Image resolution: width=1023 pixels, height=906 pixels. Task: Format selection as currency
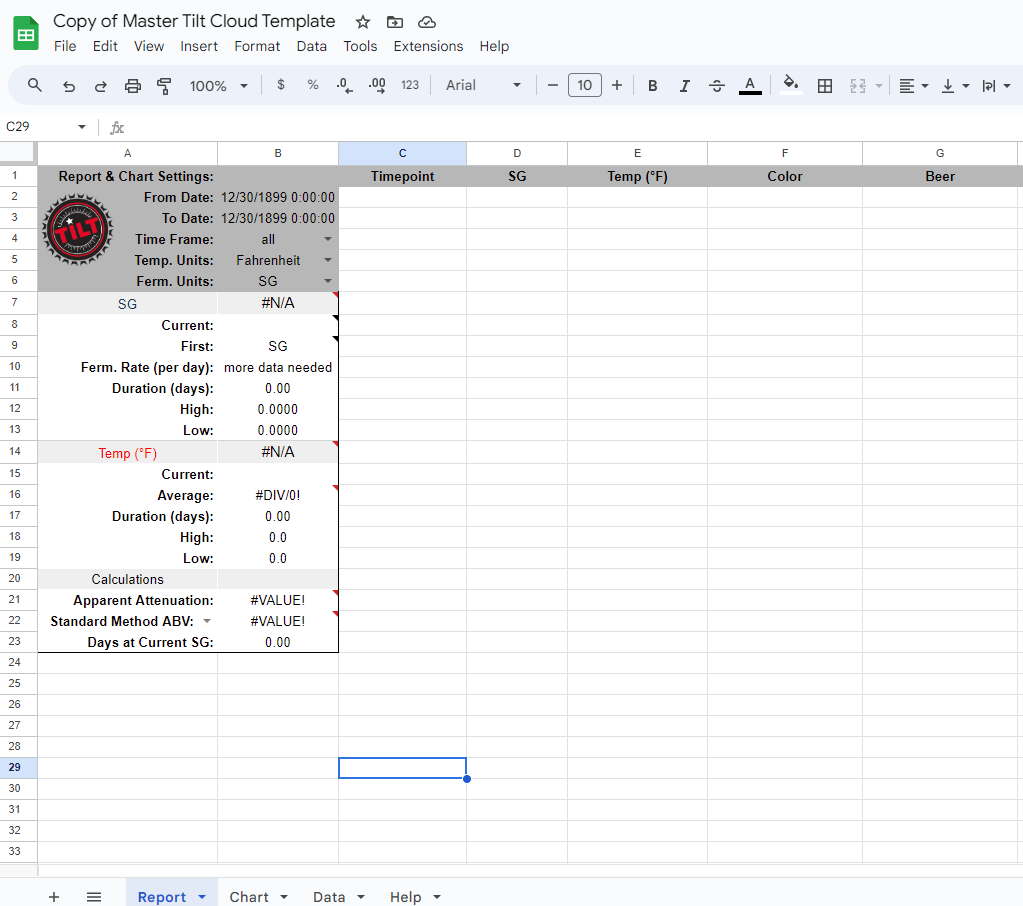tap(281, 86)
